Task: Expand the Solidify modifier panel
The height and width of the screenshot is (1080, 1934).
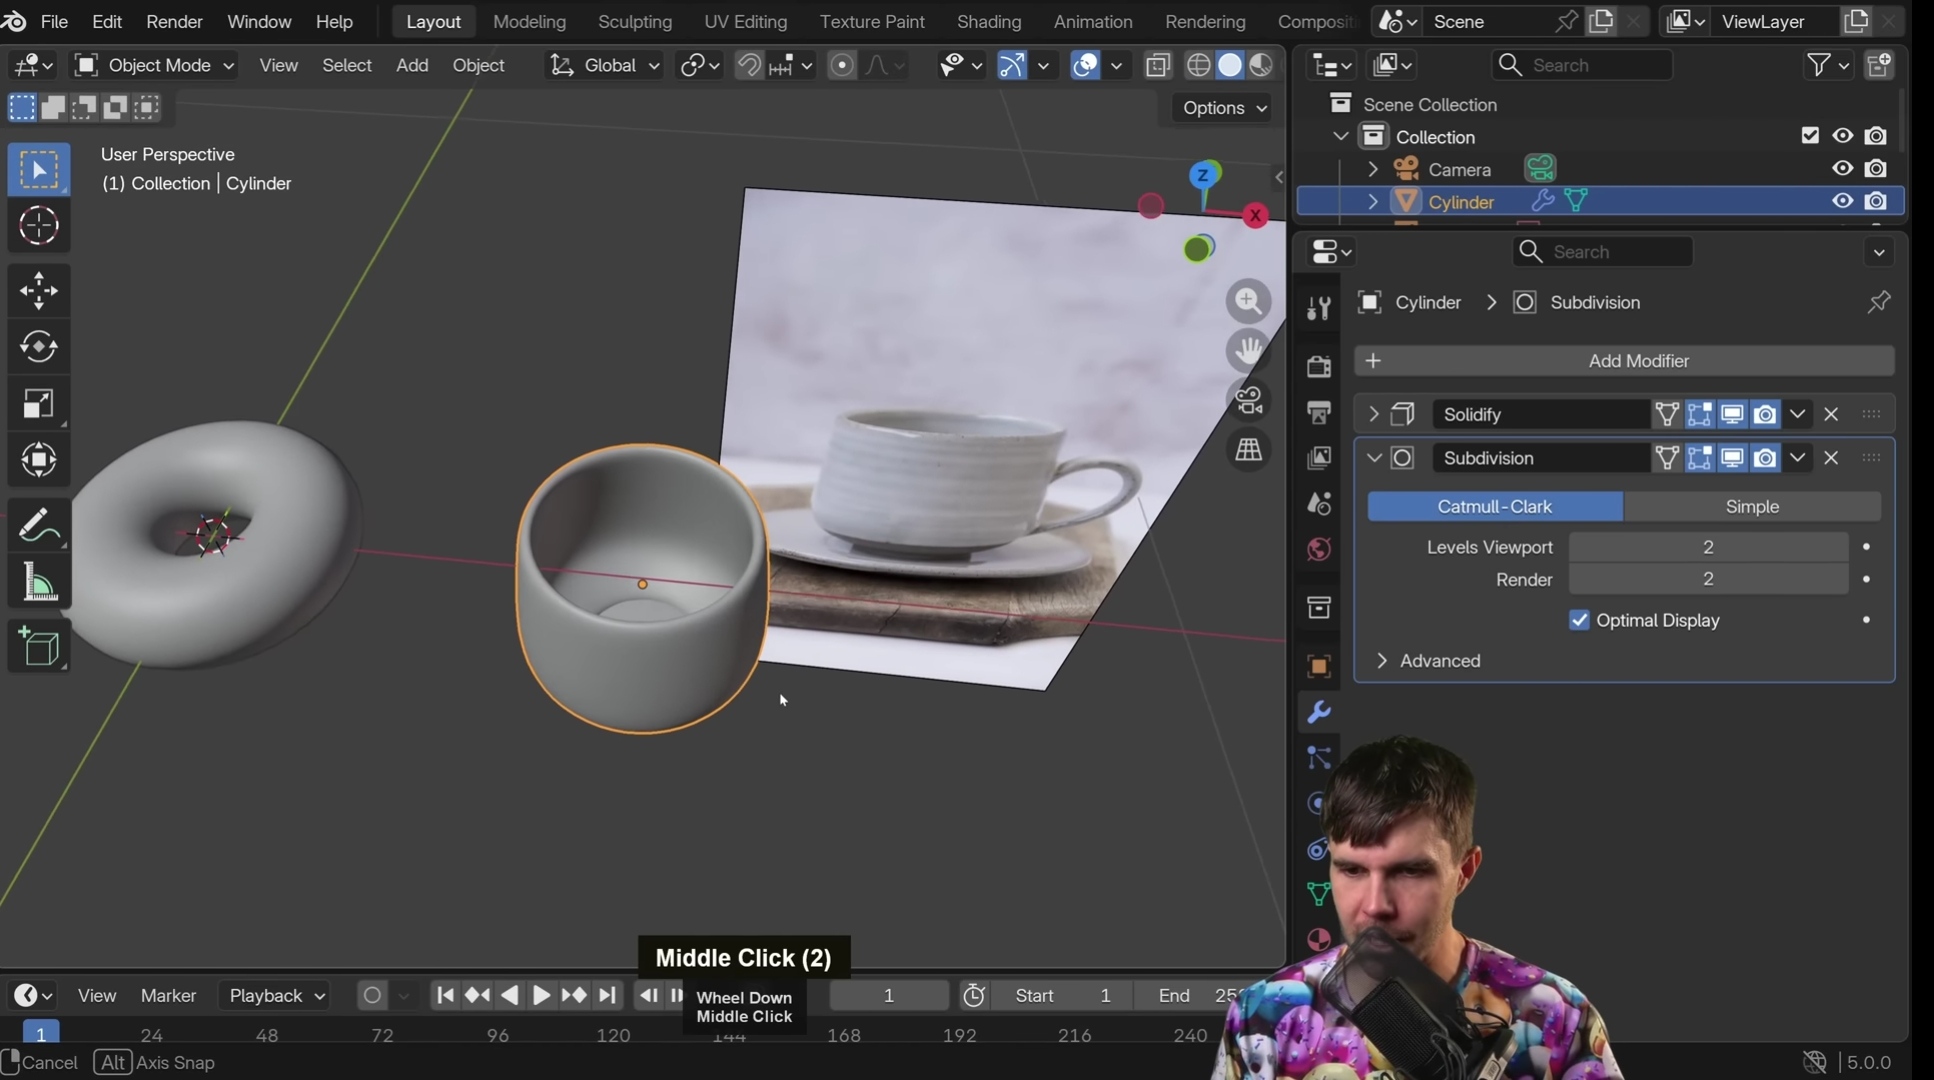Action: tap(1373, 414)
